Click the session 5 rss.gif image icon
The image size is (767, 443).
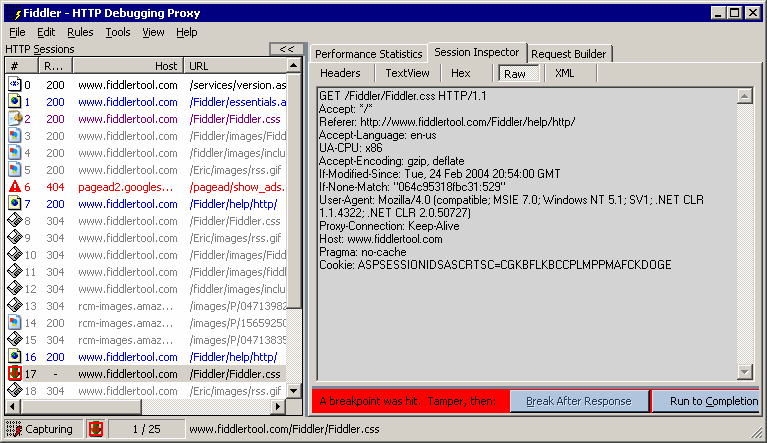coord(15,170)
